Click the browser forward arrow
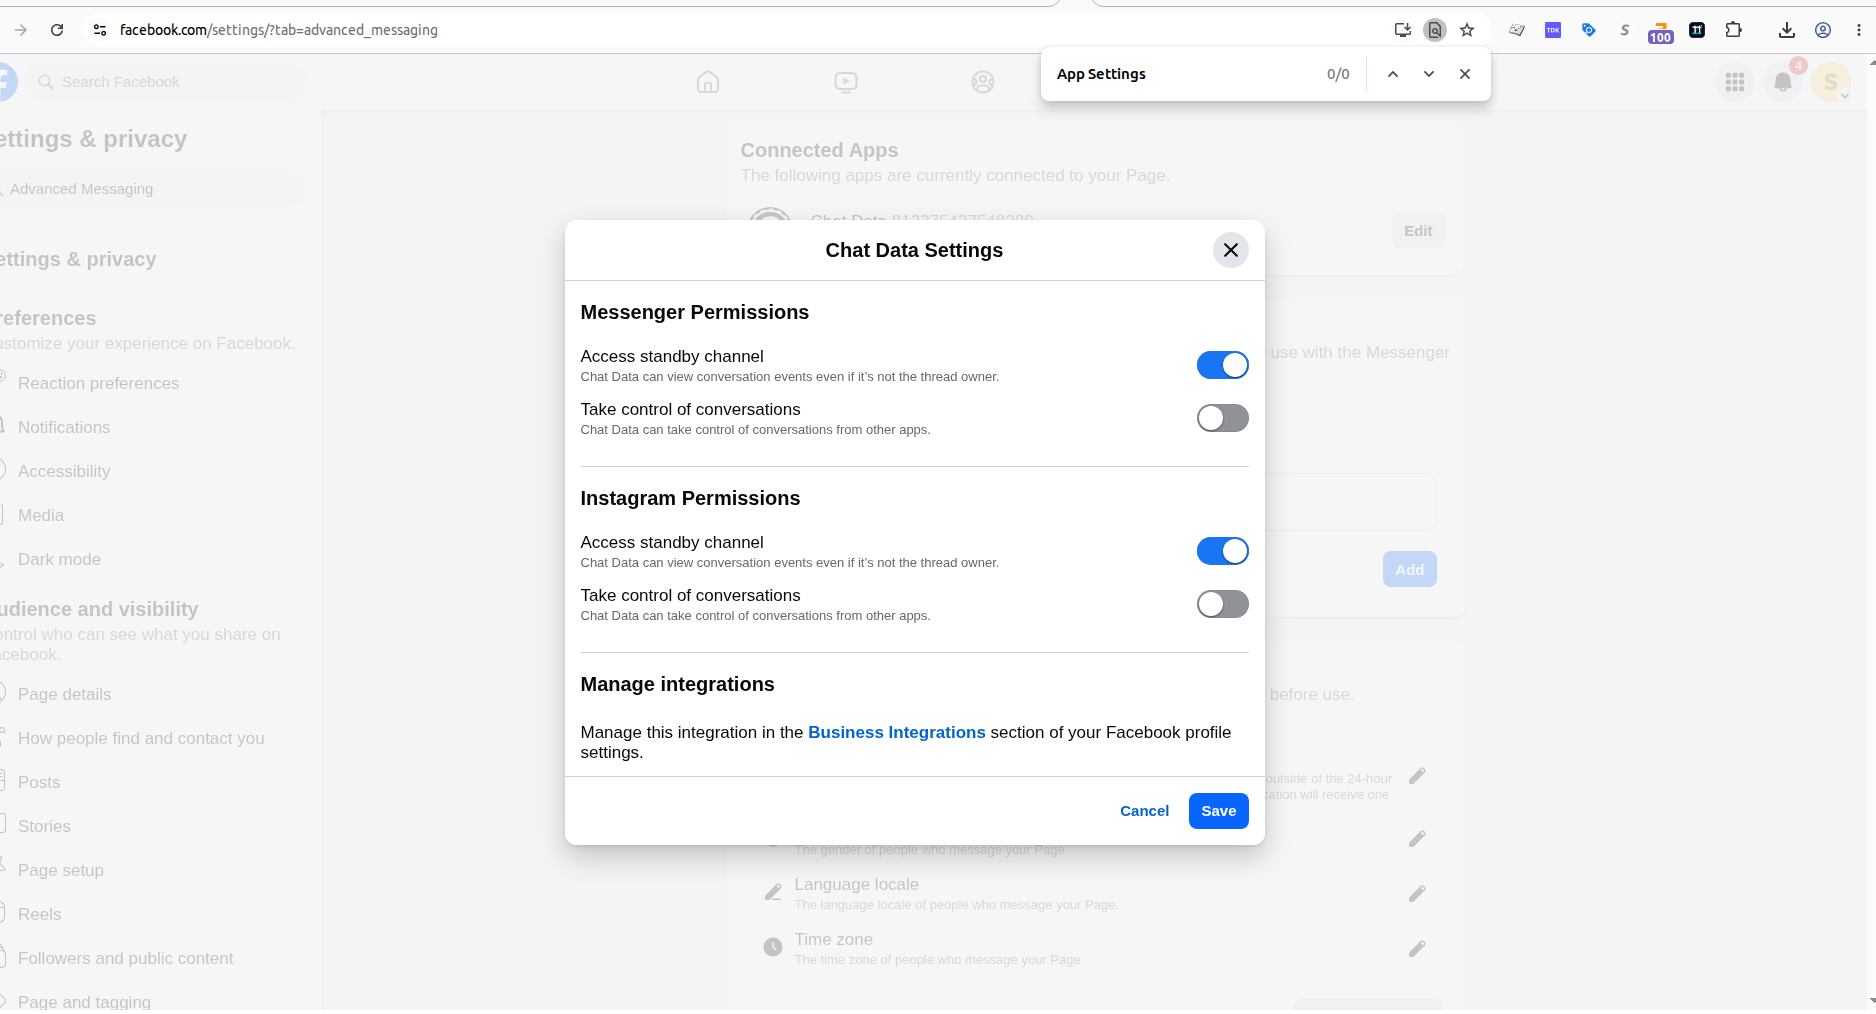This screenshot has width=1876, height=1014. (x=20, y=30)
